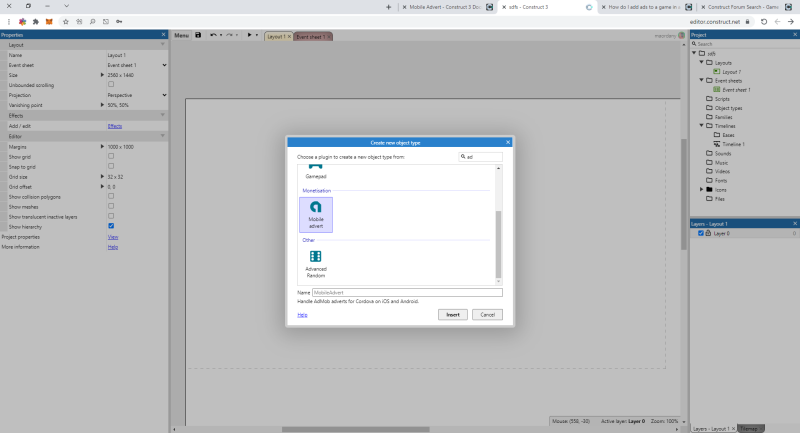
Task: Click the colorful pinwheel extension icon
Action: [22, 21]
